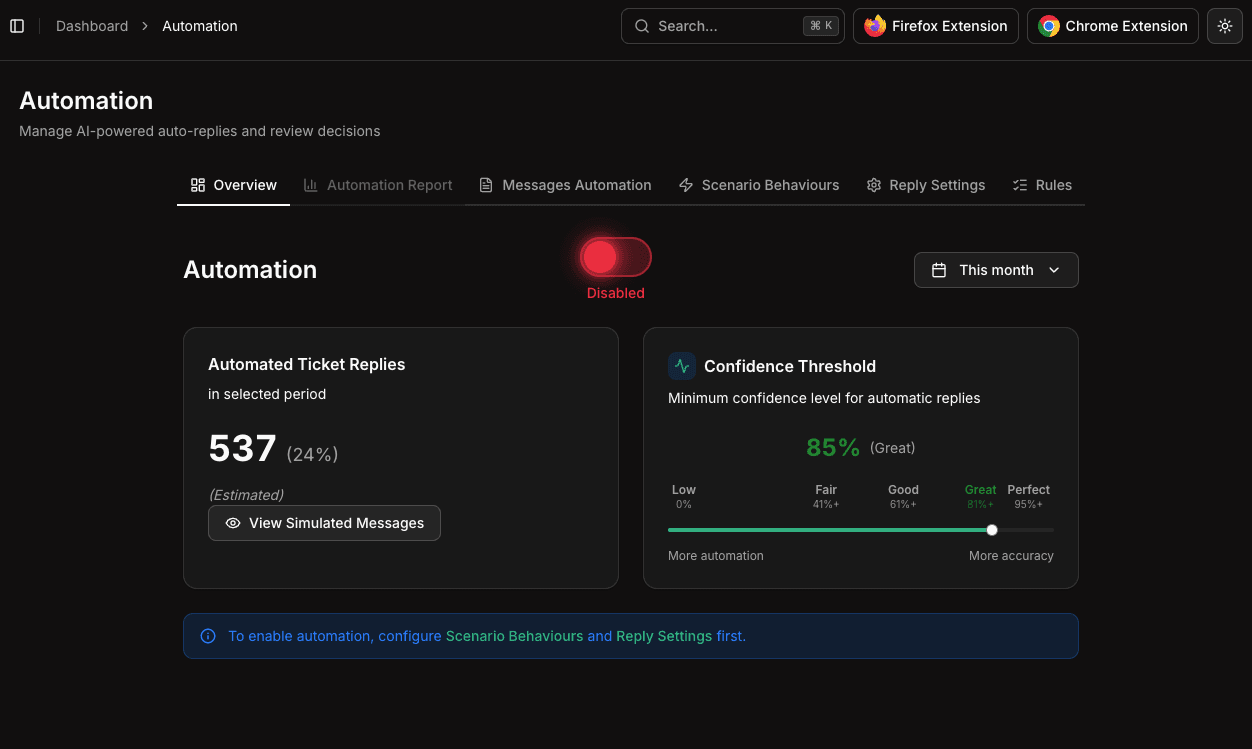The image size is (1252, 749).
Task: Follow the Reply Settings link in banner
Action: click(x=664, y=636)
